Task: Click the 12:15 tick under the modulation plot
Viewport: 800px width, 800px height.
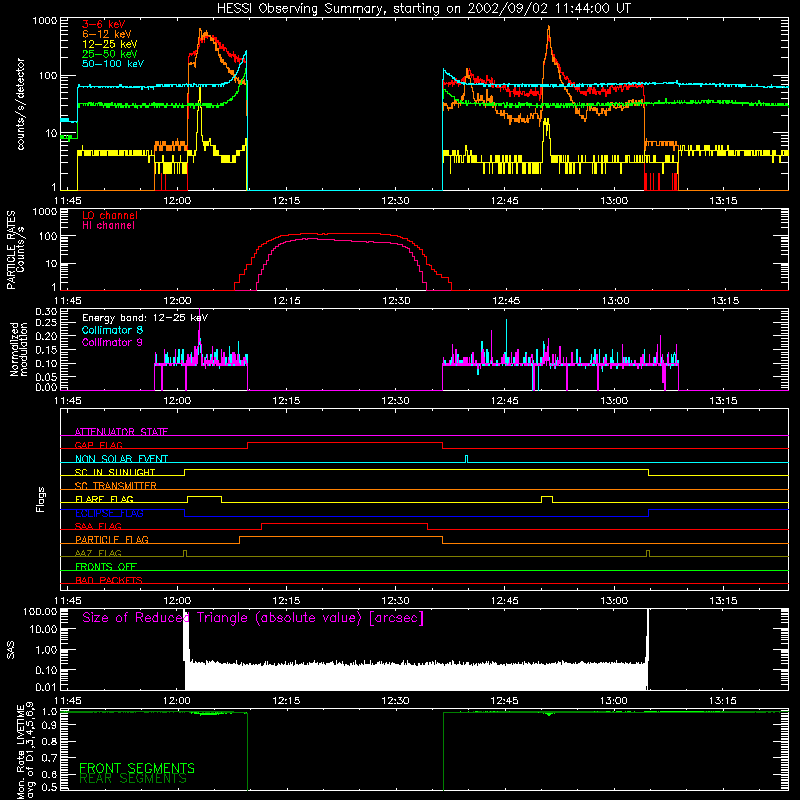Action: 286,401
